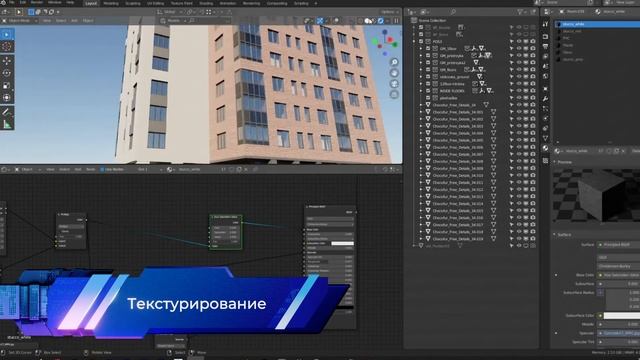Hide INSIDE FLOORS collection via eye icon
This screenshot has height=360, width=640.
pos(519,91)
